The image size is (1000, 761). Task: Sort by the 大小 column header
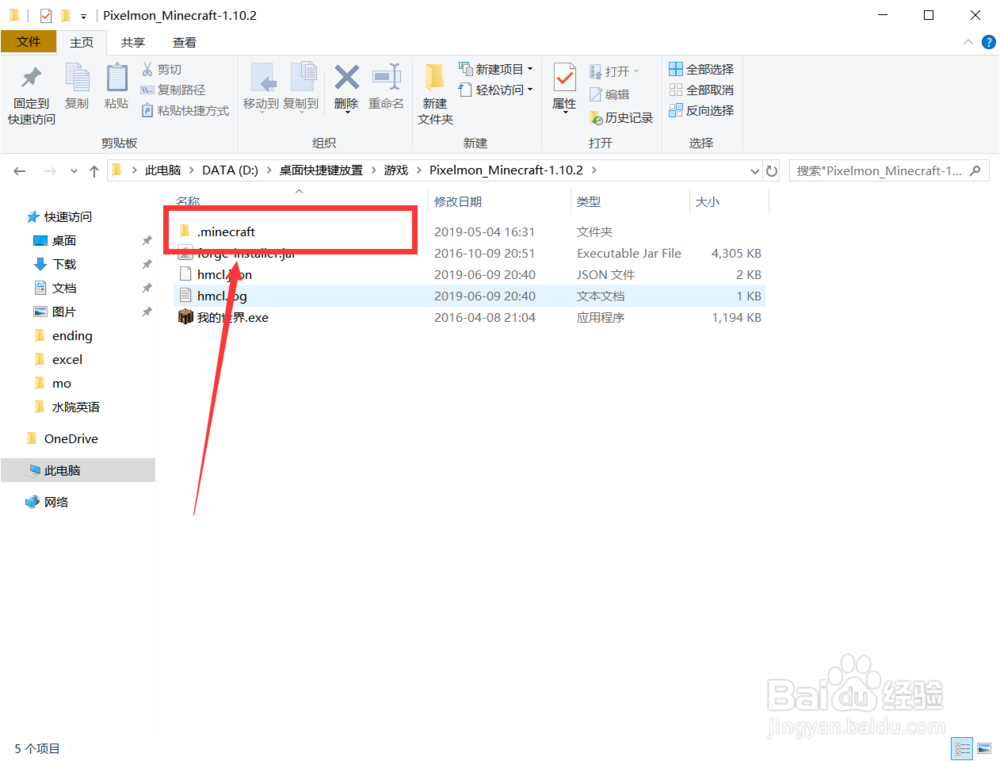pos(707,202)
